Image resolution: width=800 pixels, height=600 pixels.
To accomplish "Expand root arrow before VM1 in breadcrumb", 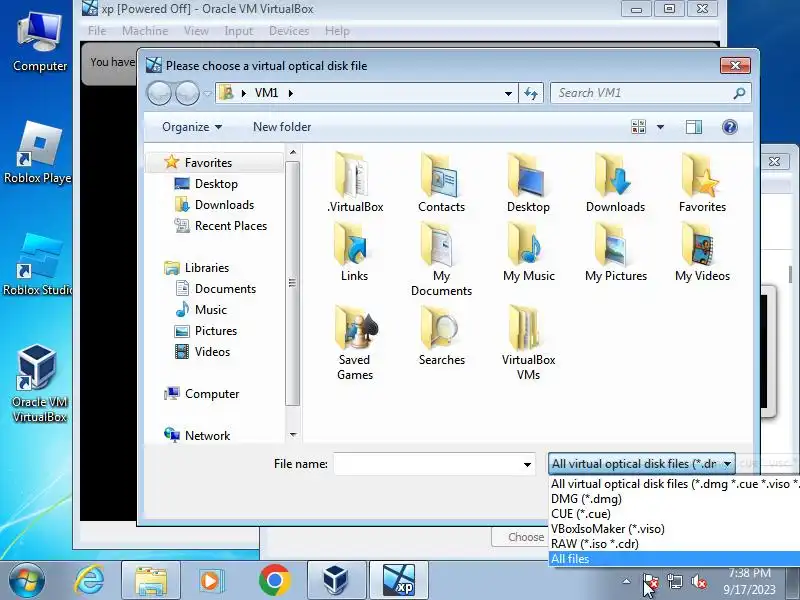I will (243, 93).
